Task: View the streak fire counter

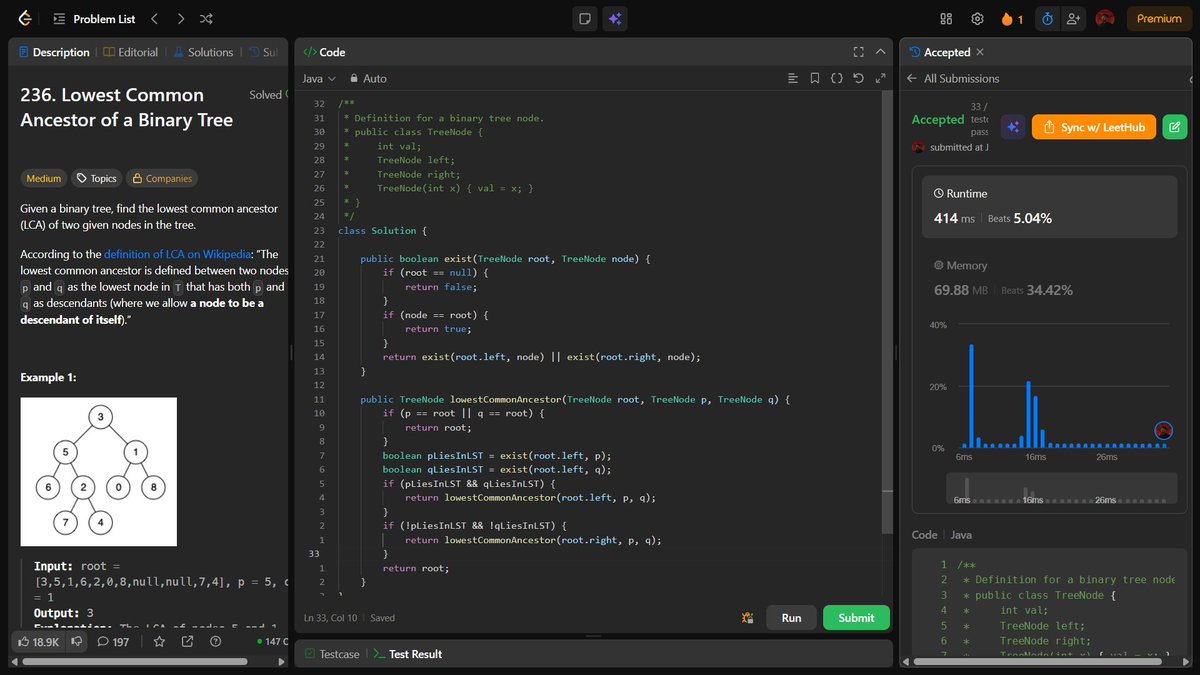Action: point(1012,18)
